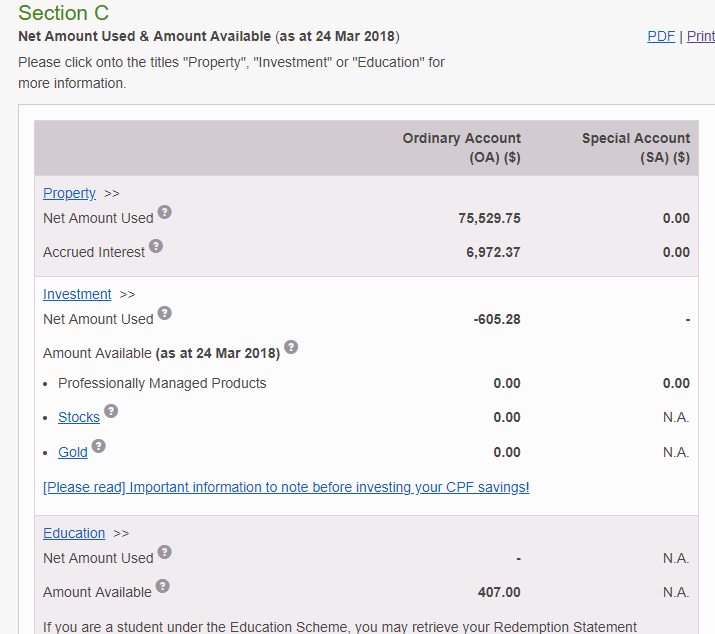Click the Ordinary Account (OA) ($) column header
Screen dimensions: 715x634
click(461, 148)
